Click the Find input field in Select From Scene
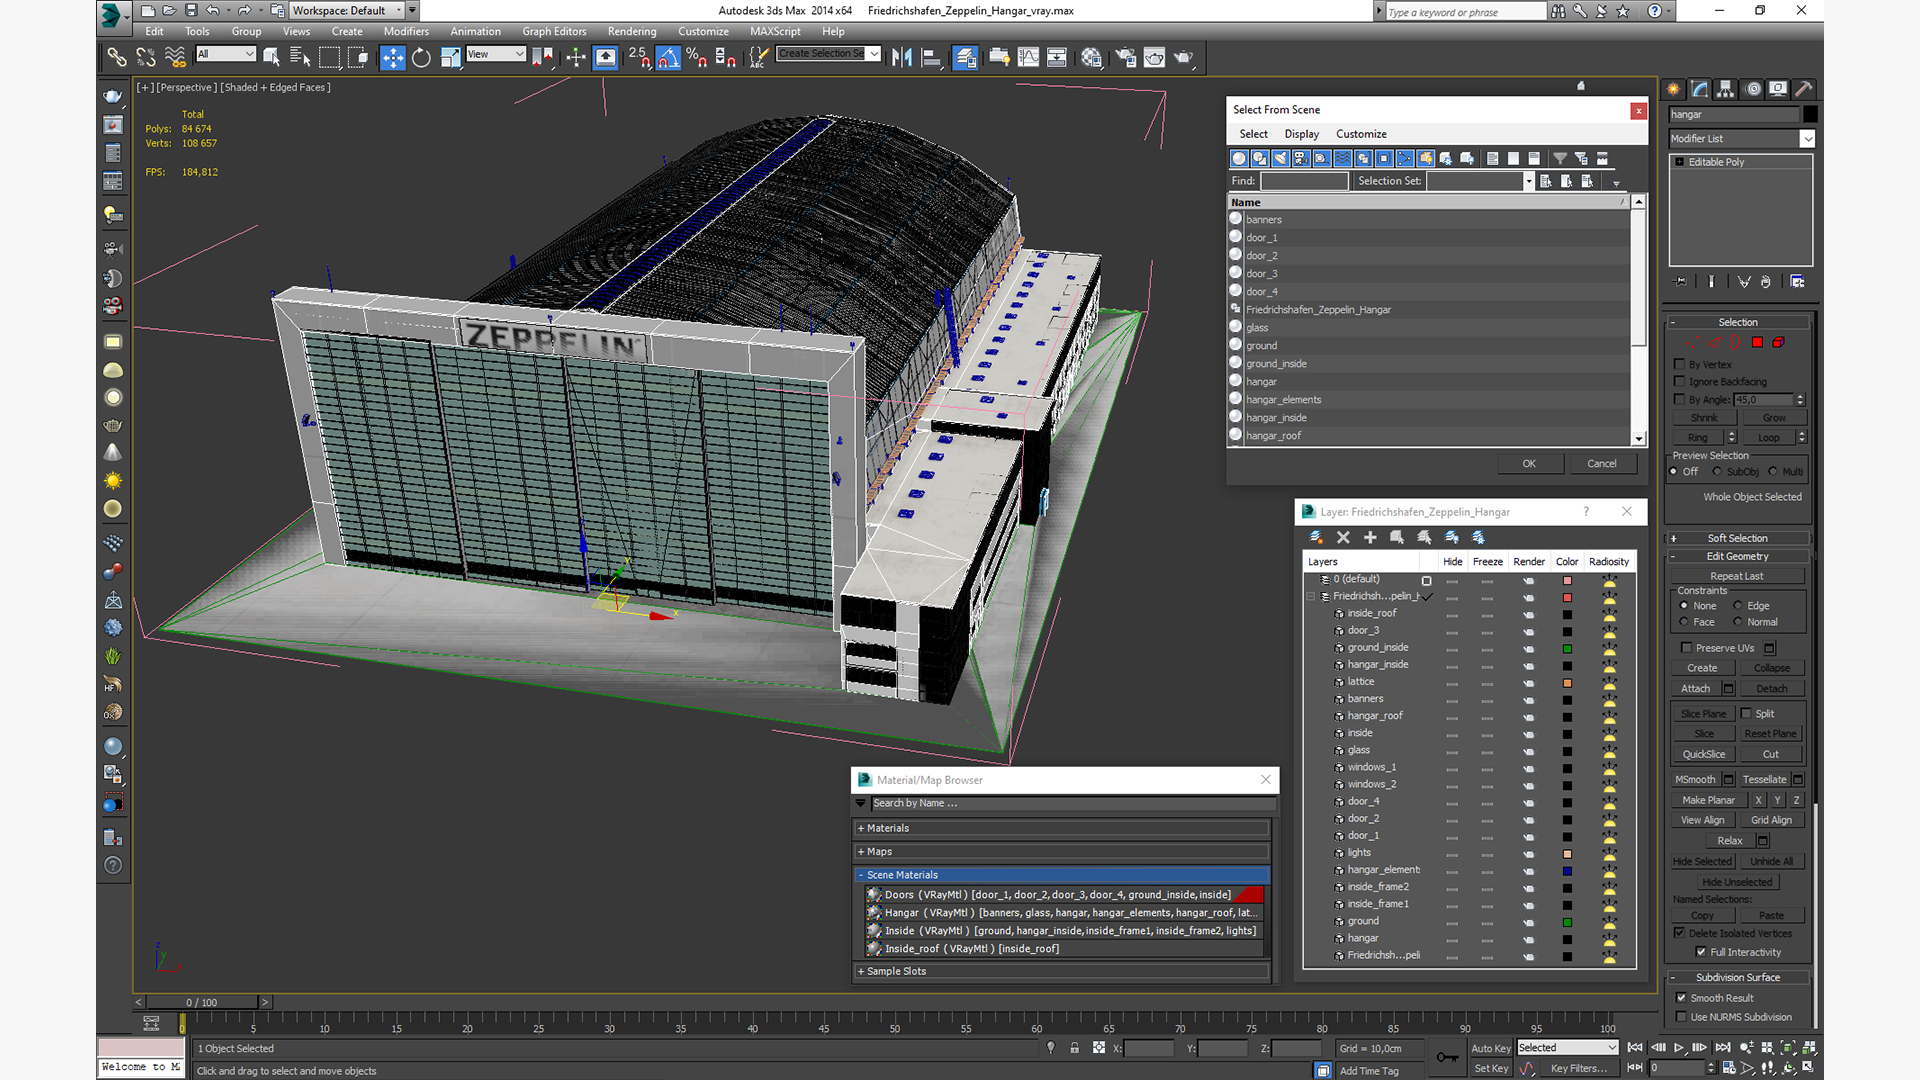The width and height of the screenshot is (1920, 1080). pos(1304,181)
